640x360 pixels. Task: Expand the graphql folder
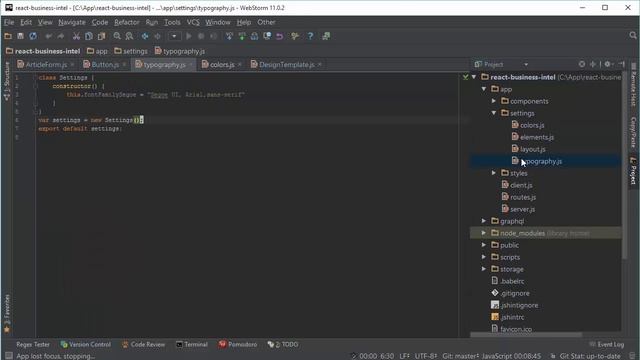[x=484, y=221]
